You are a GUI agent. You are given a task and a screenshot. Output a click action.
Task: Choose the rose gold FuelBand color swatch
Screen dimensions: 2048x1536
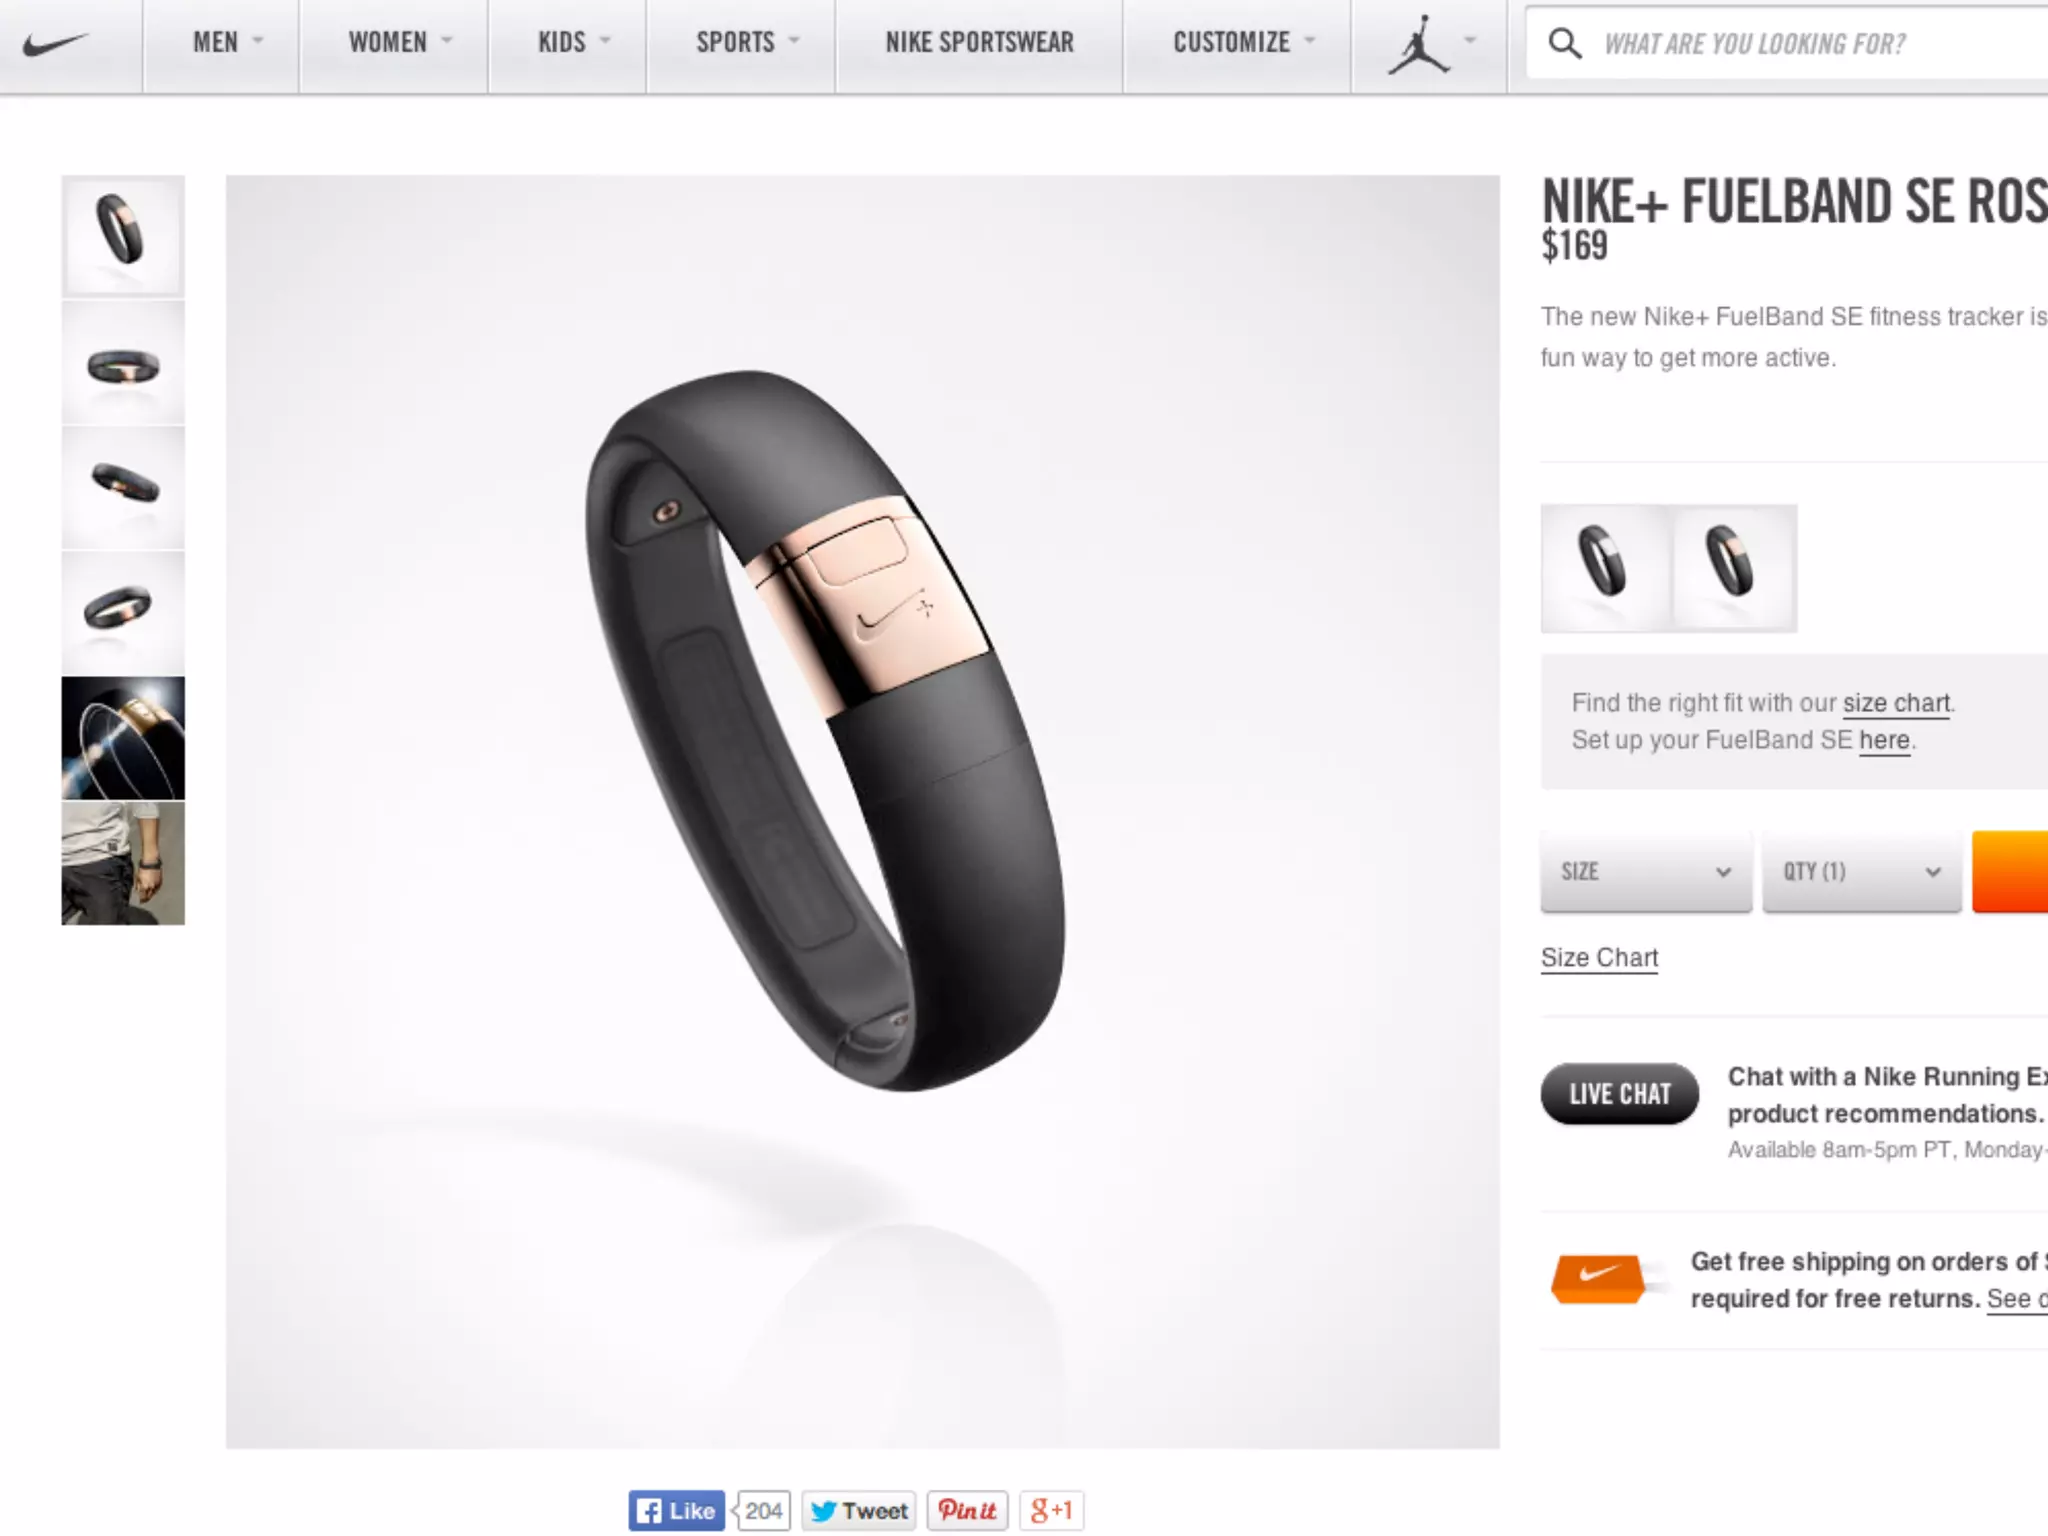click(x=1733, y=567)
